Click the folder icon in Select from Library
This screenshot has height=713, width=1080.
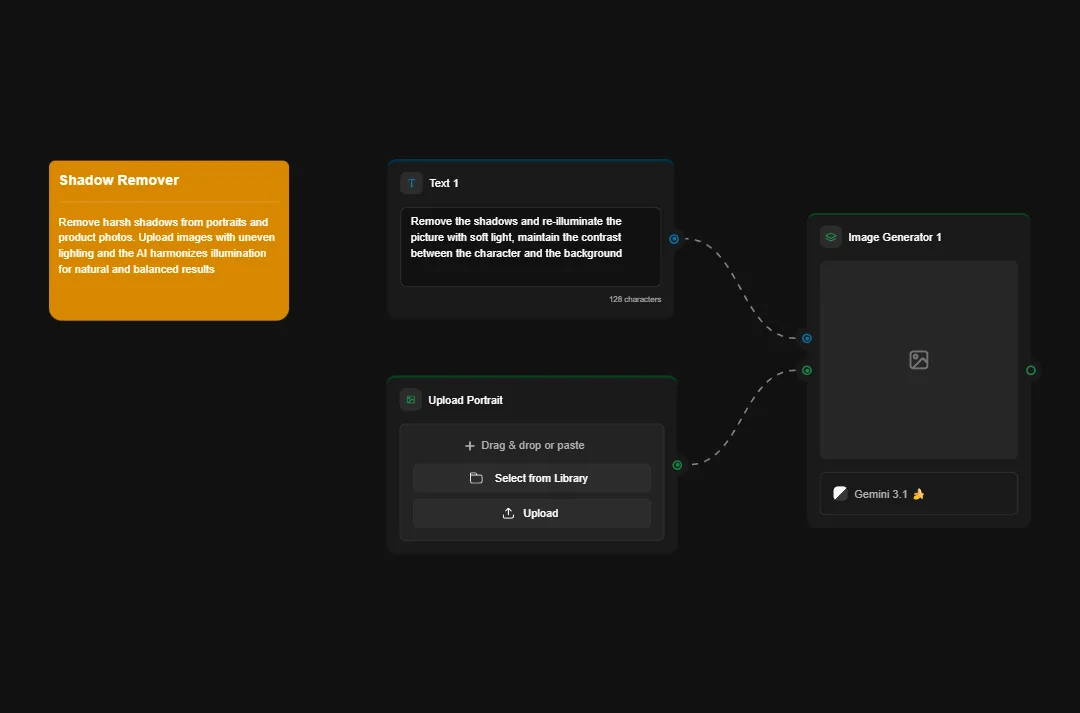click(x=476, y=478)
